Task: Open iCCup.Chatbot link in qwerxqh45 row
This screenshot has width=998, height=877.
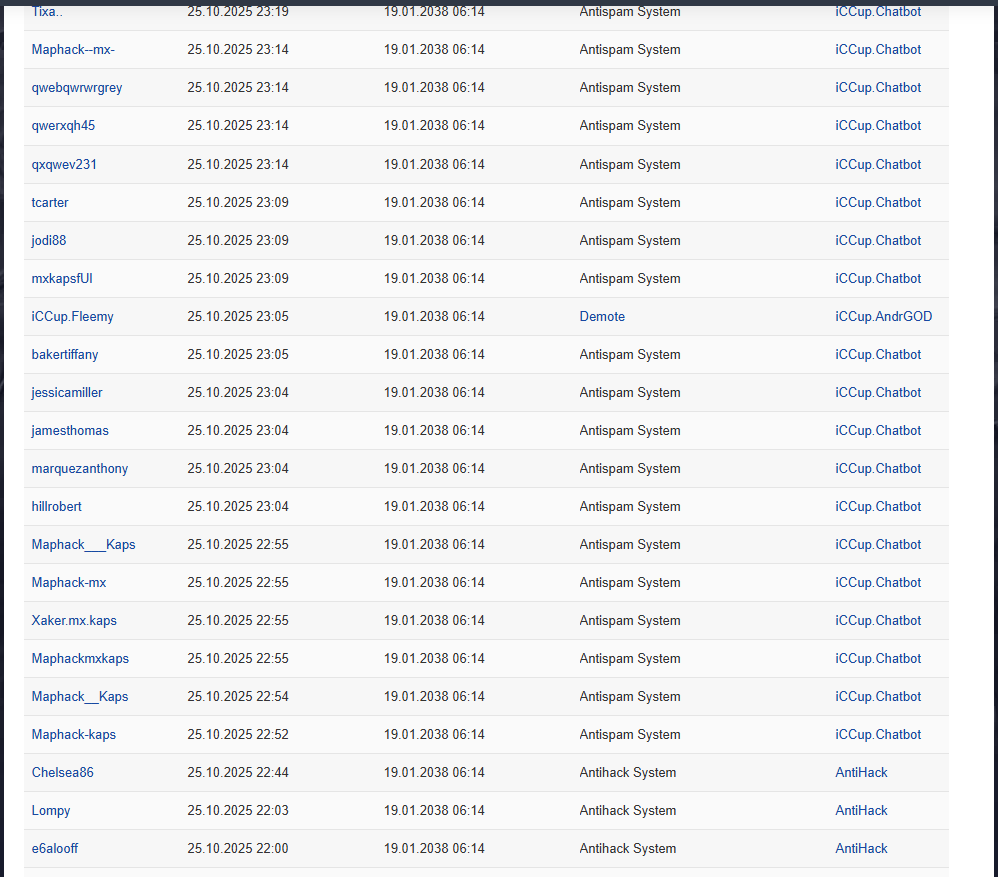Action: click(x=878, y=126)
